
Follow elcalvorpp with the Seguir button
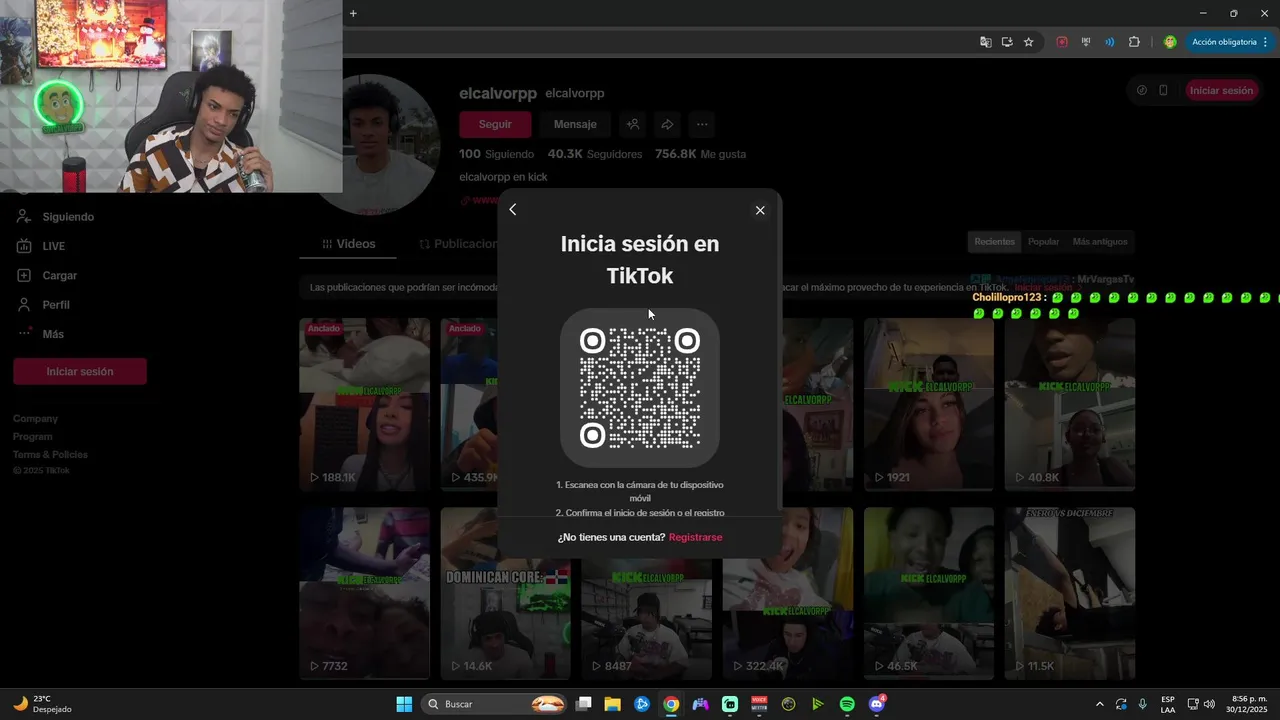click(x=495, y=125)
